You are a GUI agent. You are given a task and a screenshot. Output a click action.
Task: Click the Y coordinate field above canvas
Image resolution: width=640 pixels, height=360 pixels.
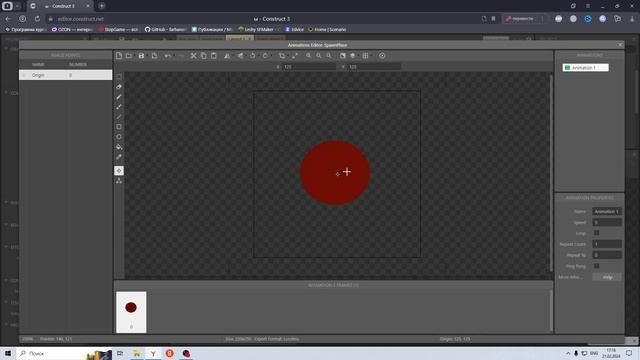coord(374,67)
